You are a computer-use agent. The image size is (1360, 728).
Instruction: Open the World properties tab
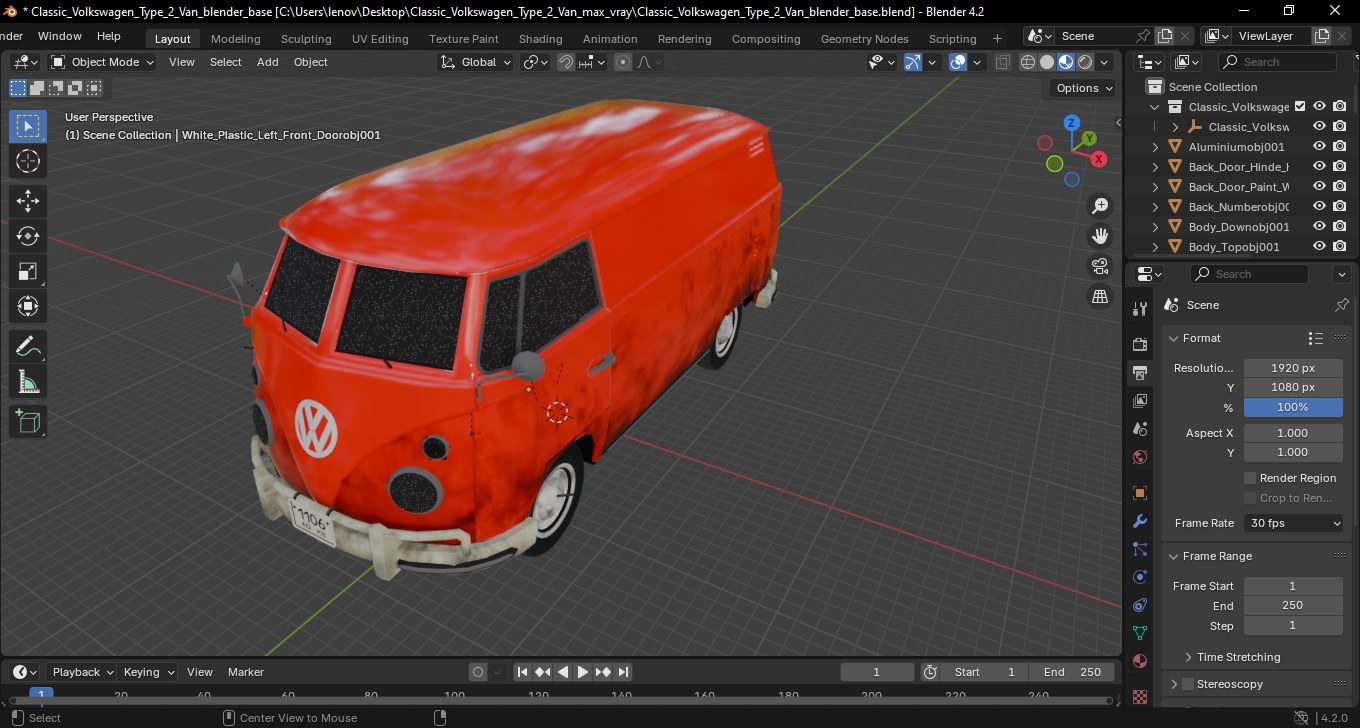pyautogui.click(x=1139, y=457)
